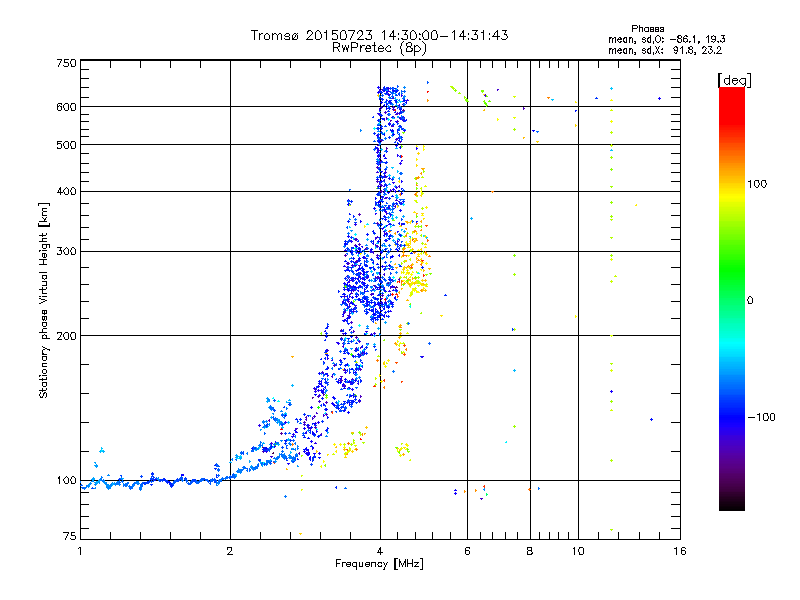Click the y-axis tick label '600'
Viewport: 800px width, 600px height.
(x=66, y=107)
